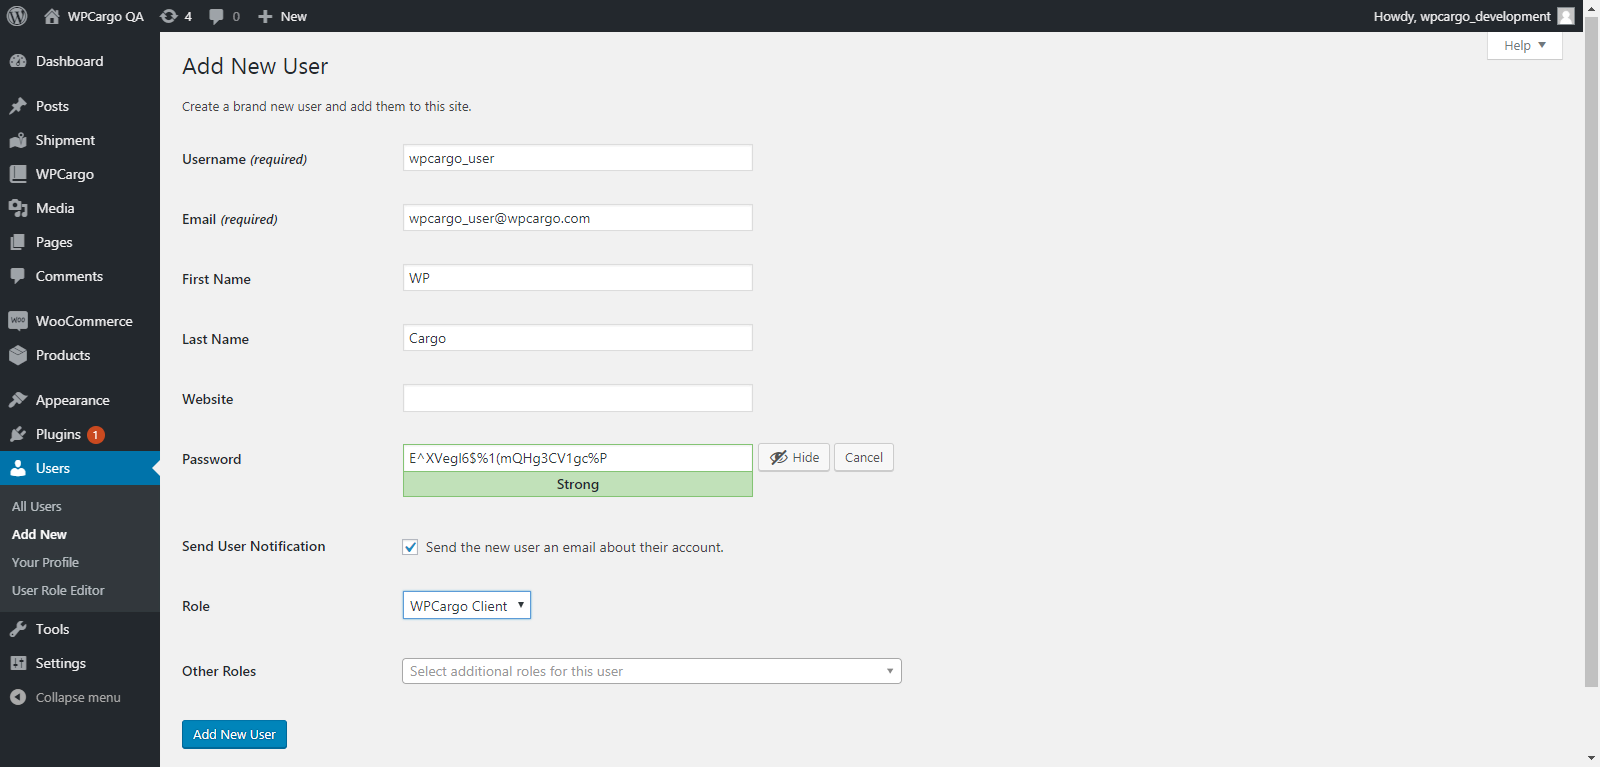Open the updates icon showing 4
1600x767 pixels.
(x=169, y=16)
